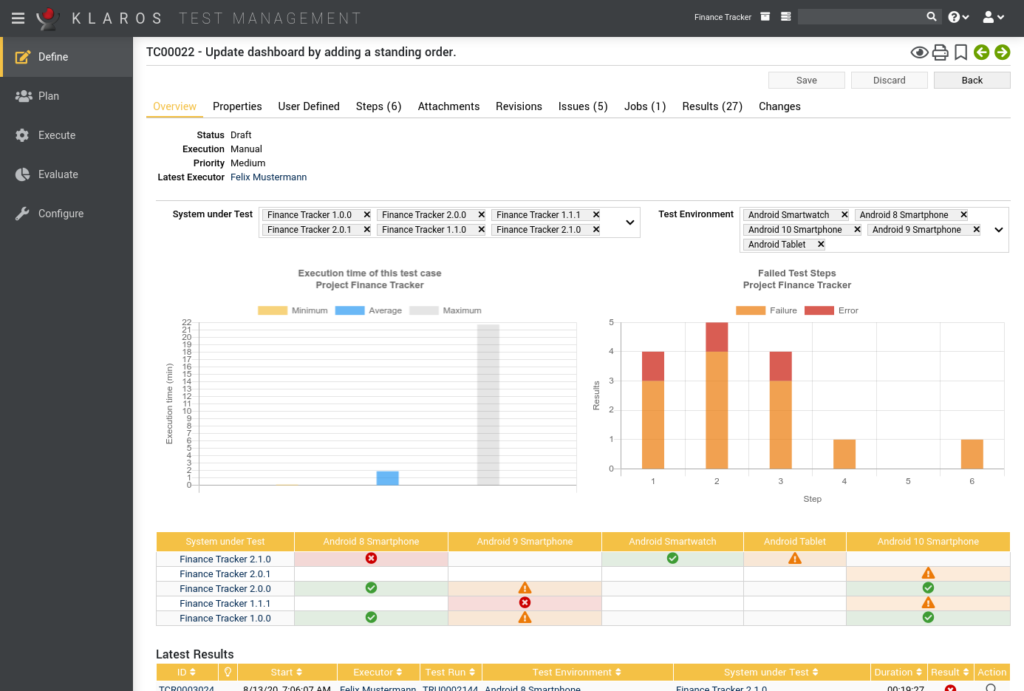Switch to the Revisions tab
This screenshot has width=1024, height=691.
(519, 106)
